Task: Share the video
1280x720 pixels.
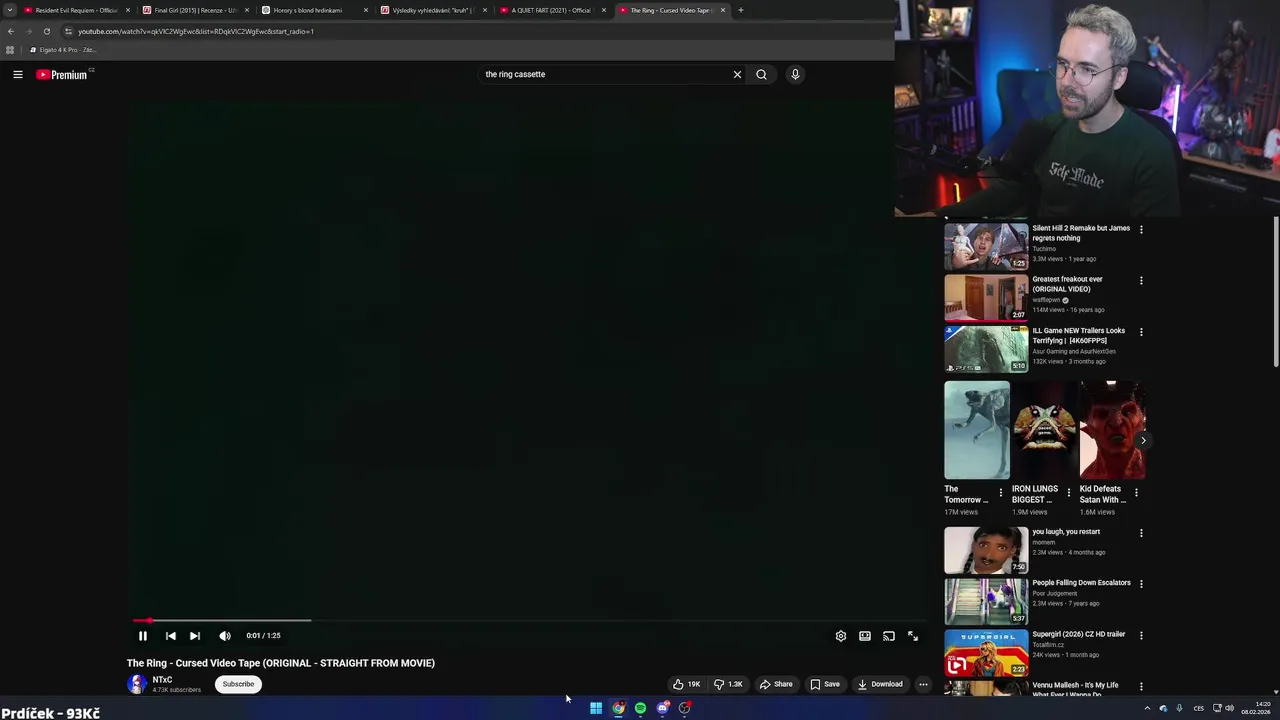Action: (776, 684)
